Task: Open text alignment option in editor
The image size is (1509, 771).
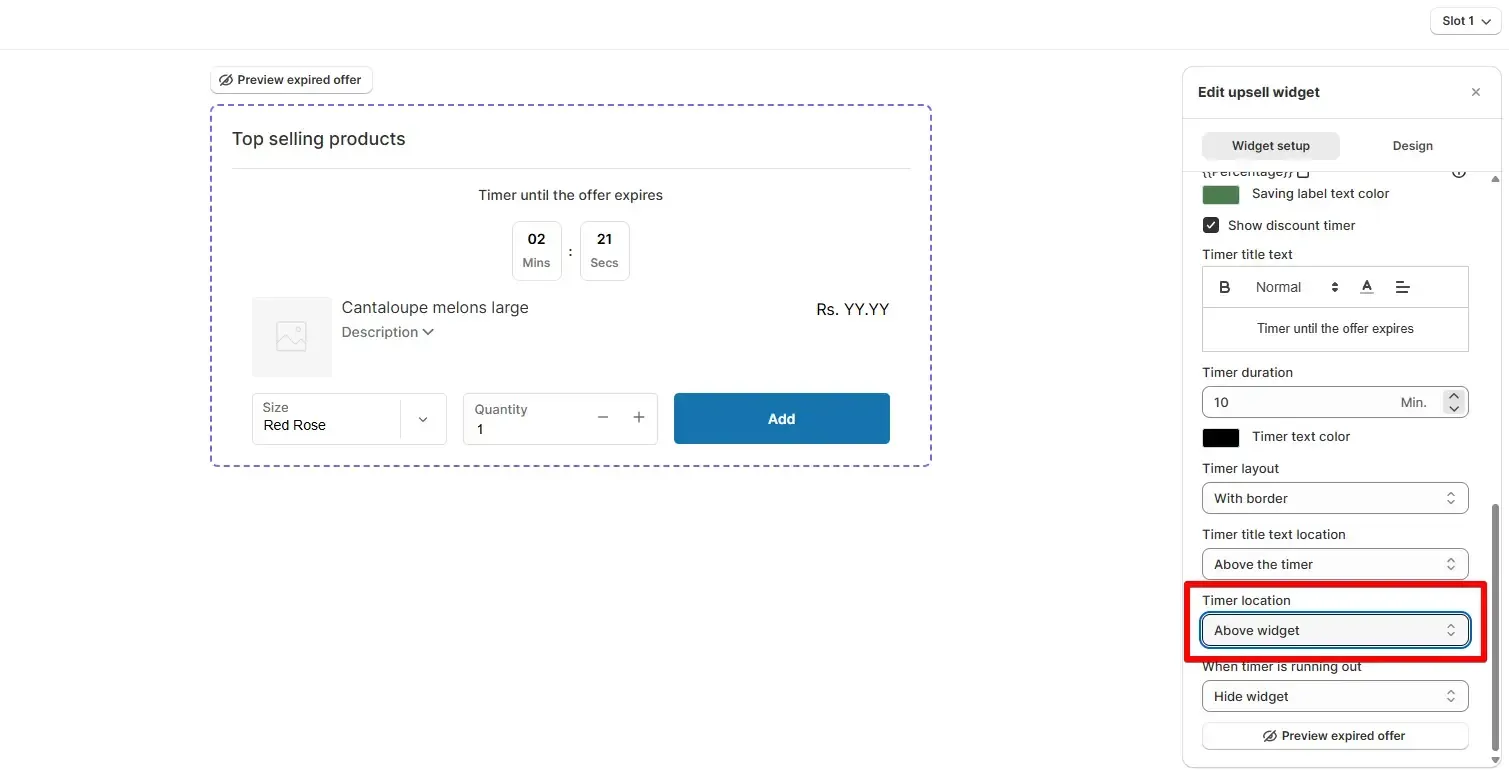Action: point(1402,287)
